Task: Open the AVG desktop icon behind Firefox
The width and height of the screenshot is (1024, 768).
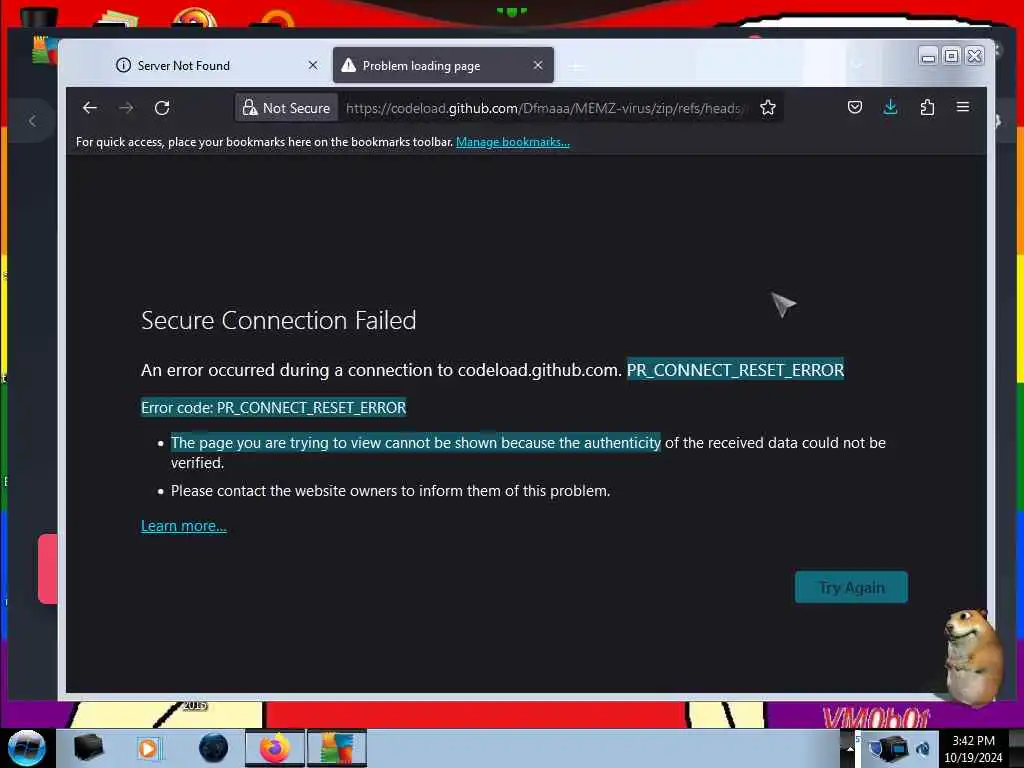Action: click(44, 50)
